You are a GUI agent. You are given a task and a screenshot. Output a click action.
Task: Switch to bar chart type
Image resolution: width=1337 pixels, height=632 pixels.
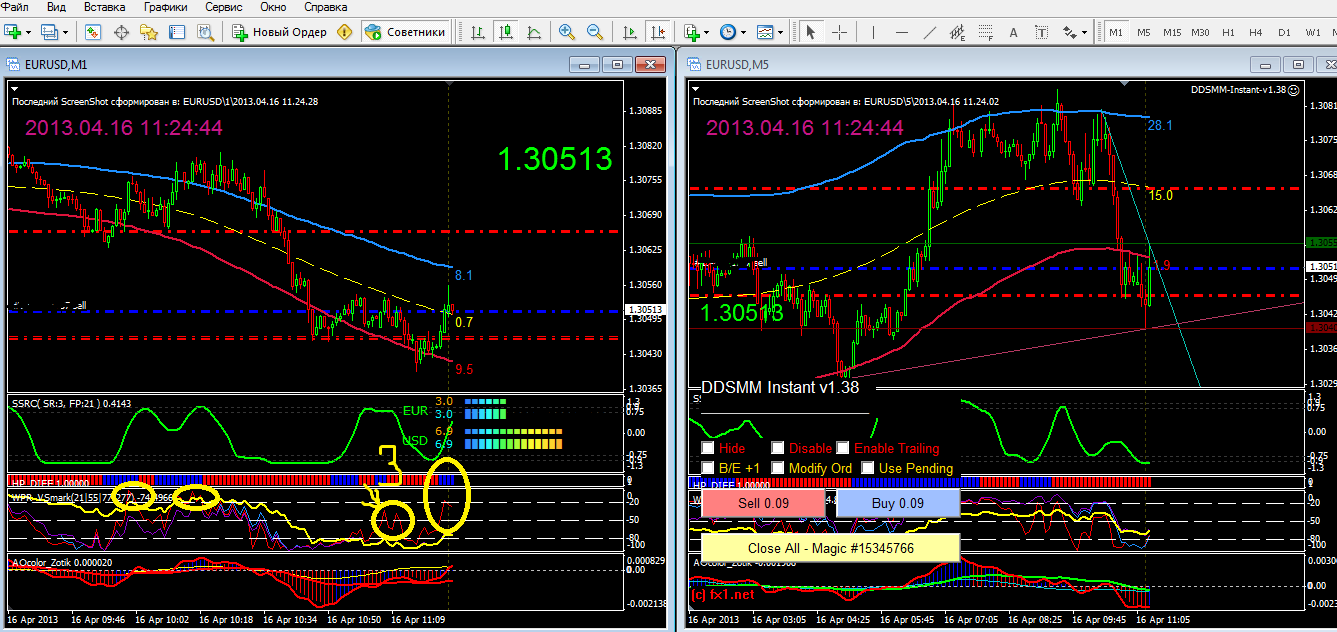coord(478,32)
